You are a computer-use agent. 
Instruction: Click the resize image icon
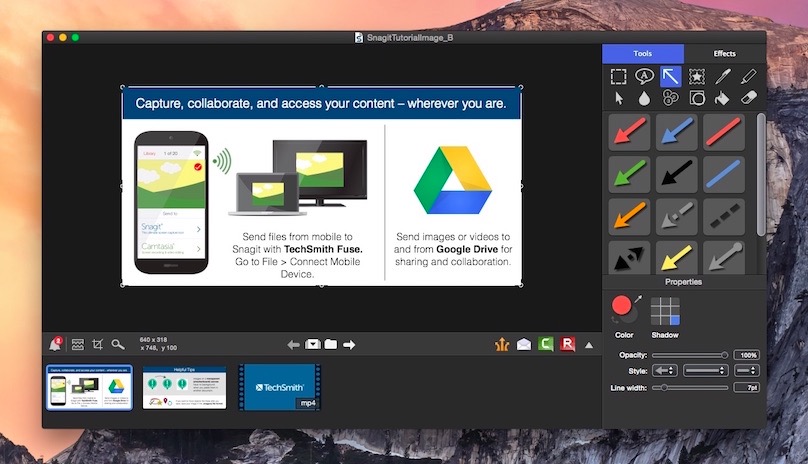point(78,344)
